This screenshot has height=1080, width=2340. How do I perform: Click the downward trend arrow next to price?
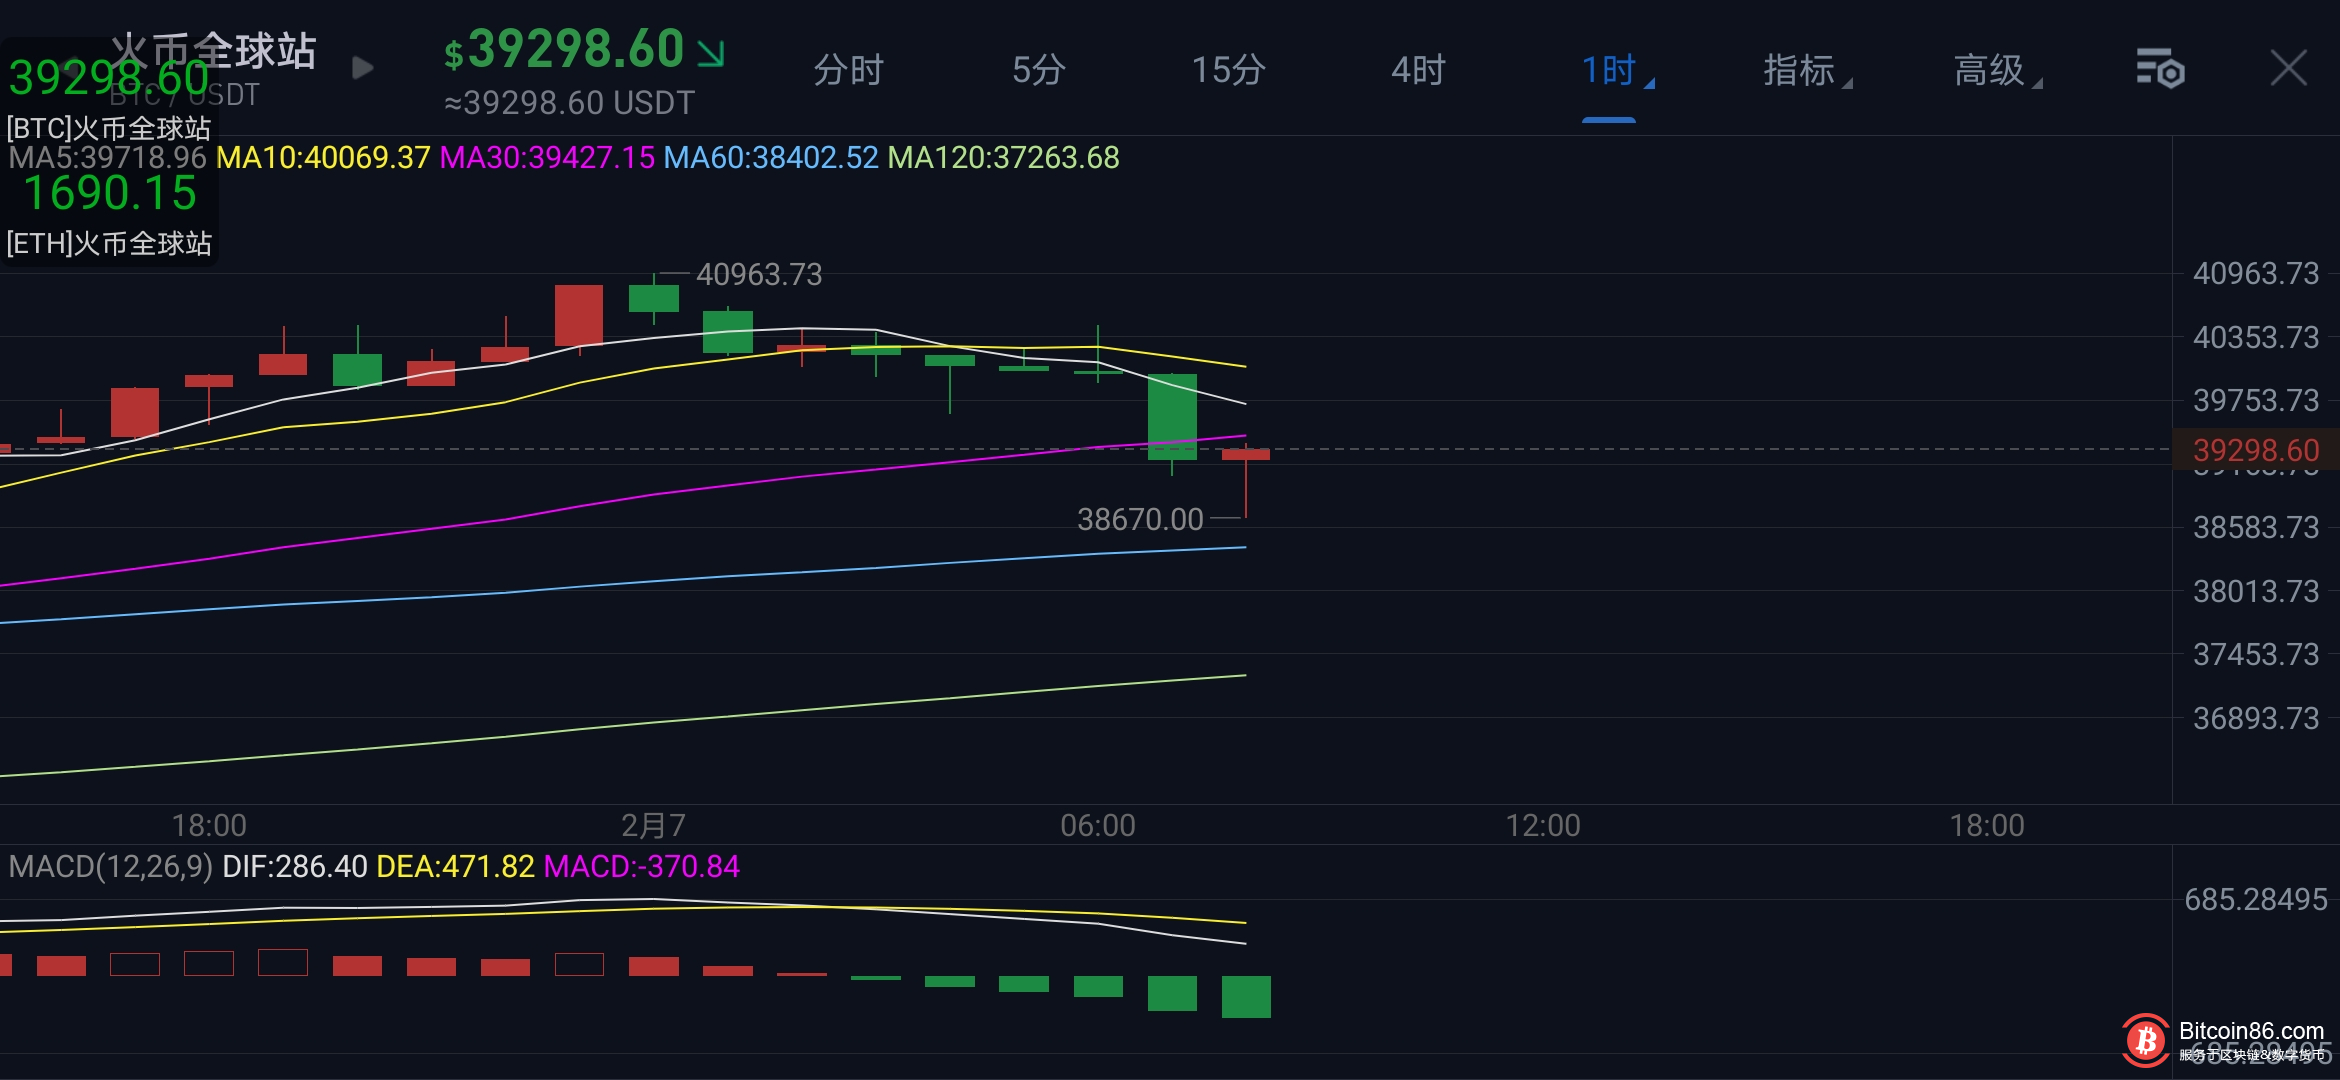click(x=711, y=53)
